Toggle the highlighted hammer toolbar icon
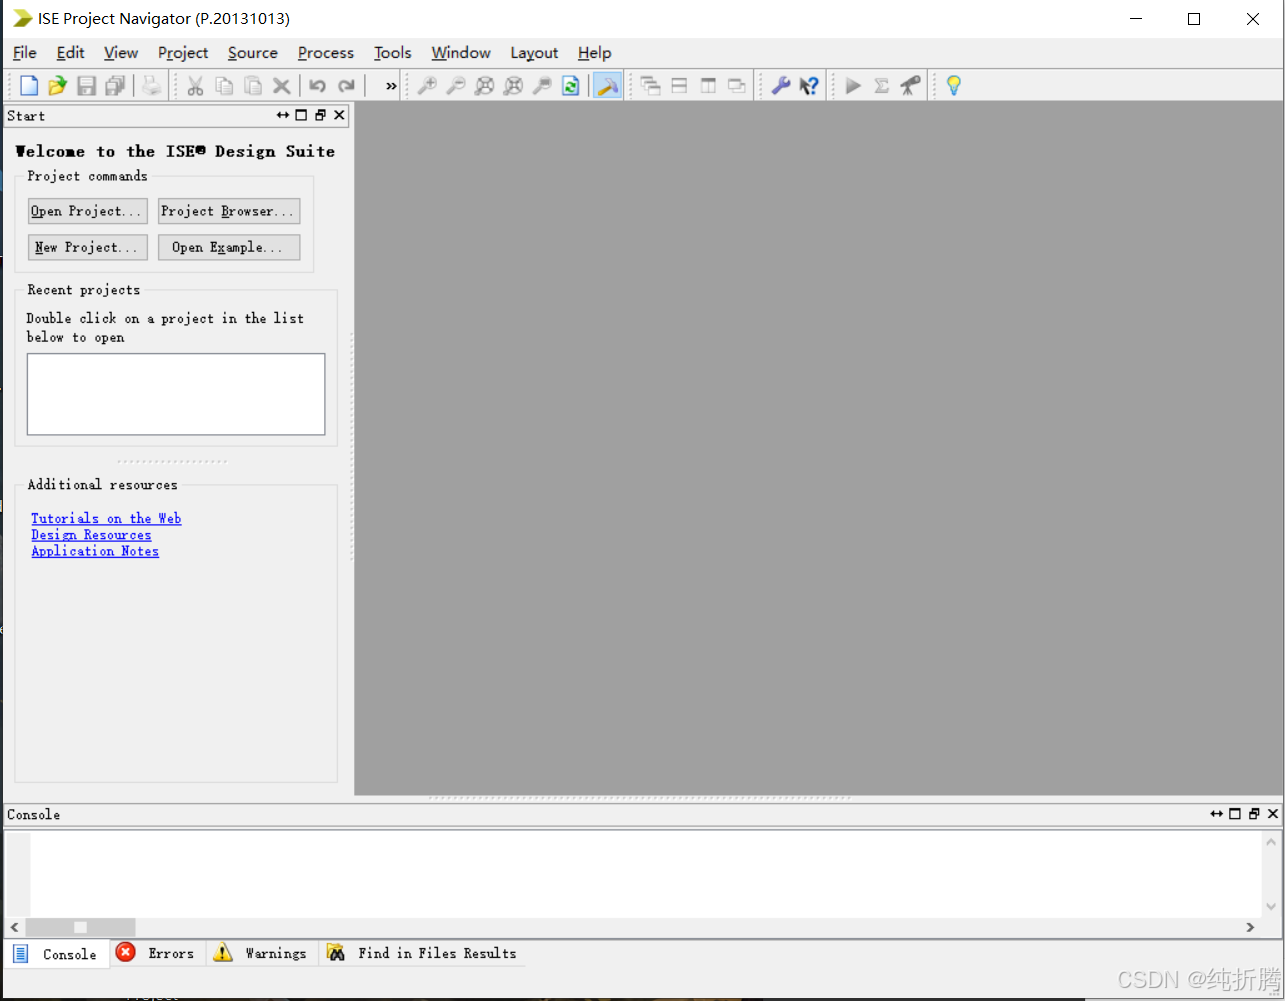This screenshot has width=1285, height=1001. pyautogui.click(x=607, y=86)
